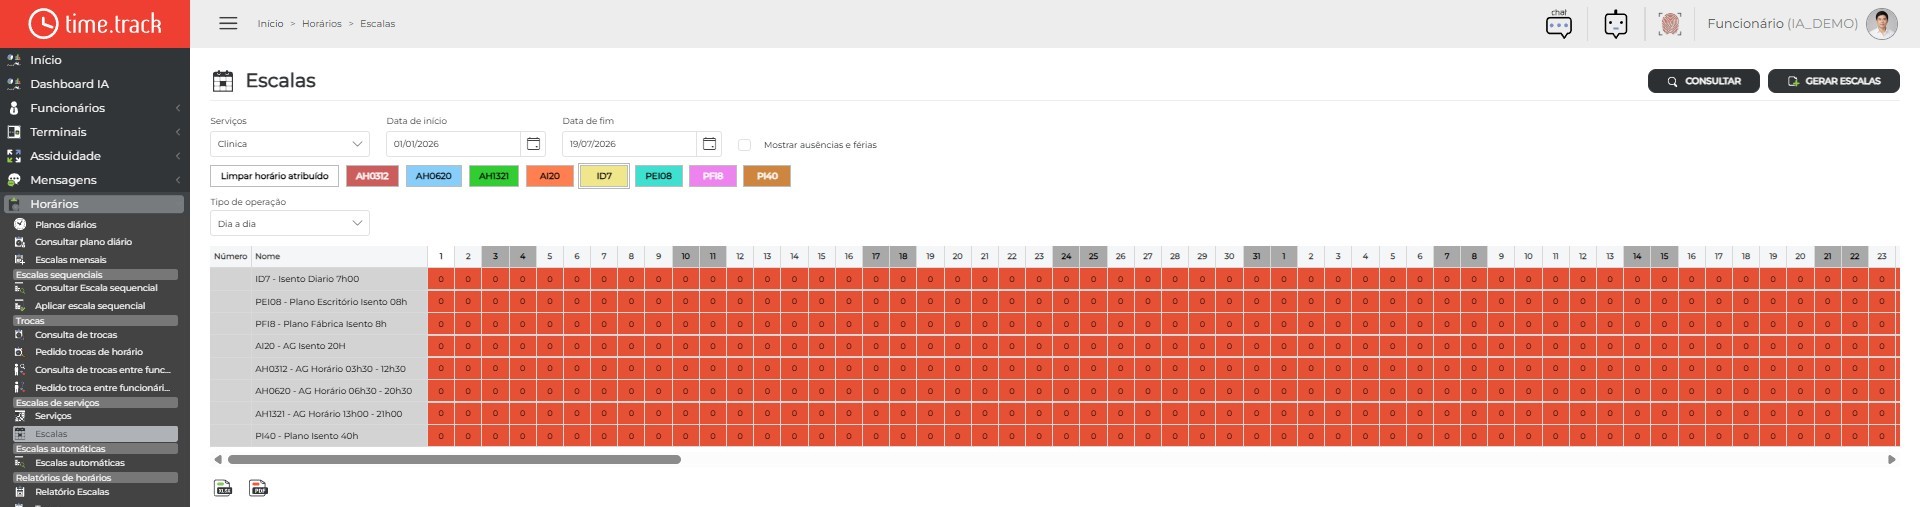Select the AI20 orange schedule swatch
1920x507 pixels.
tap(550, 176)
